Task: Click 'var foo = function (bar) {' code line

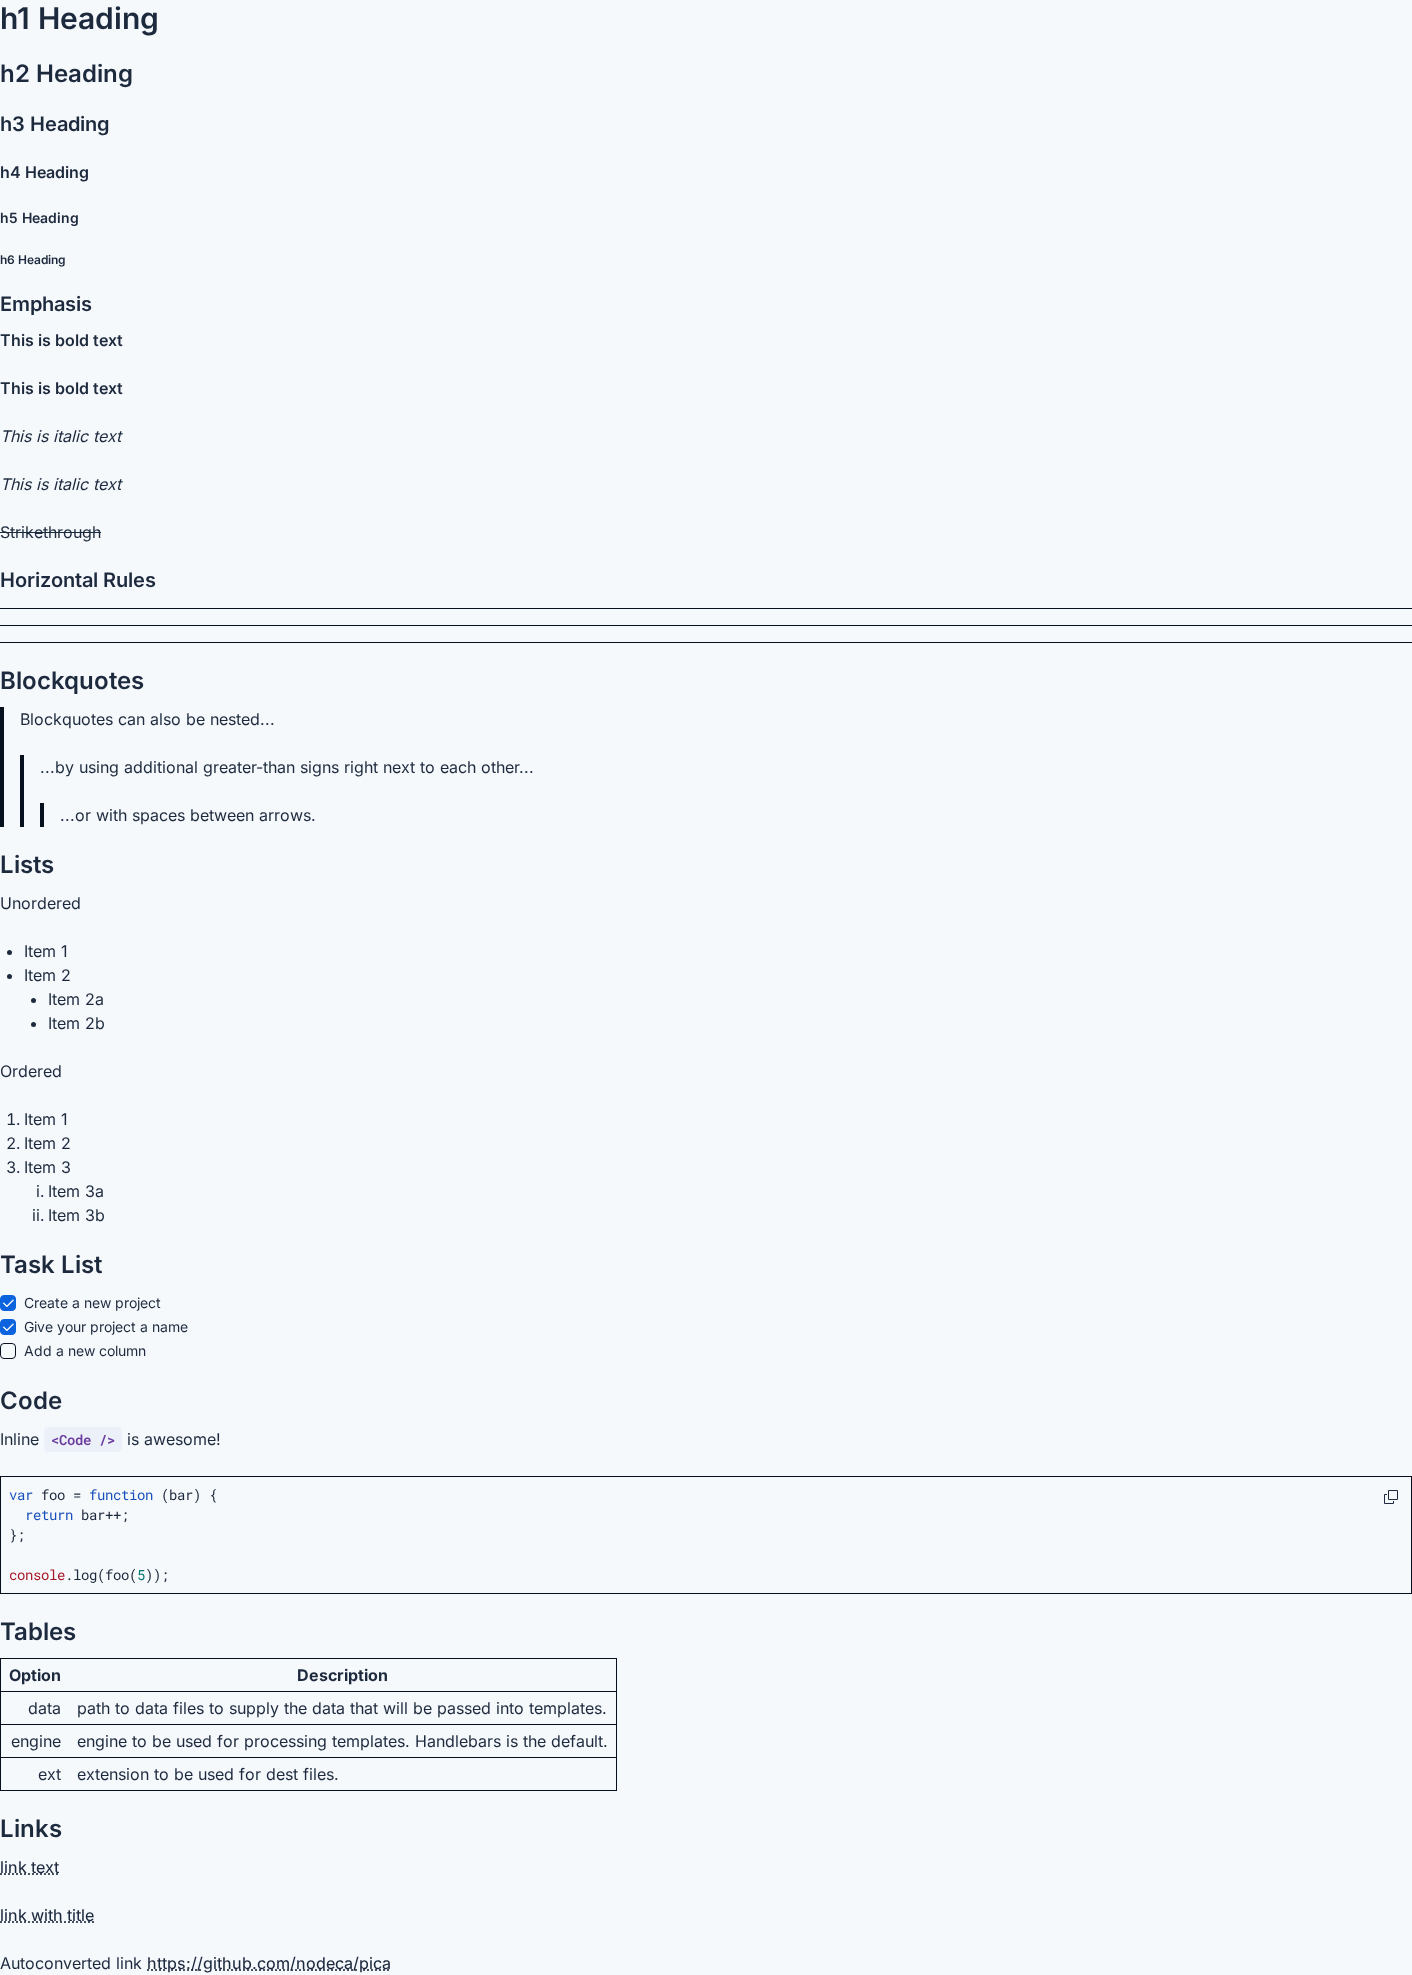Action: pyautogui.click(x=113, y=1495)
